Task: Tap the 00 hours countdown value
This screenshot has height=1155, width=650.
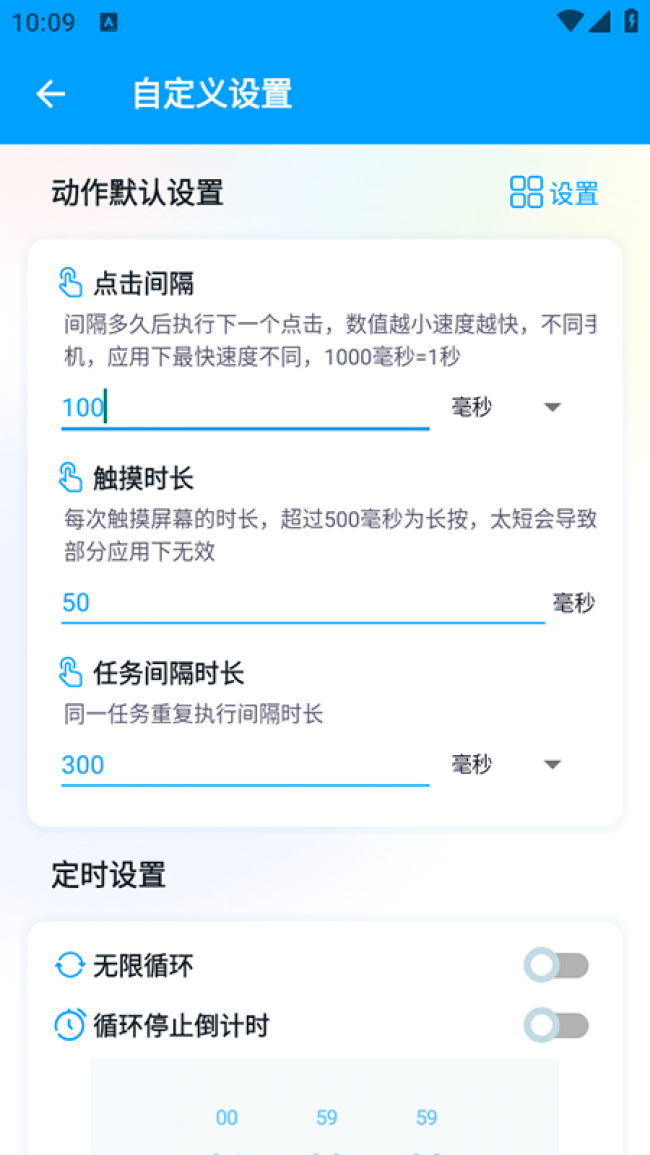Action: (x=227, y=1118)
